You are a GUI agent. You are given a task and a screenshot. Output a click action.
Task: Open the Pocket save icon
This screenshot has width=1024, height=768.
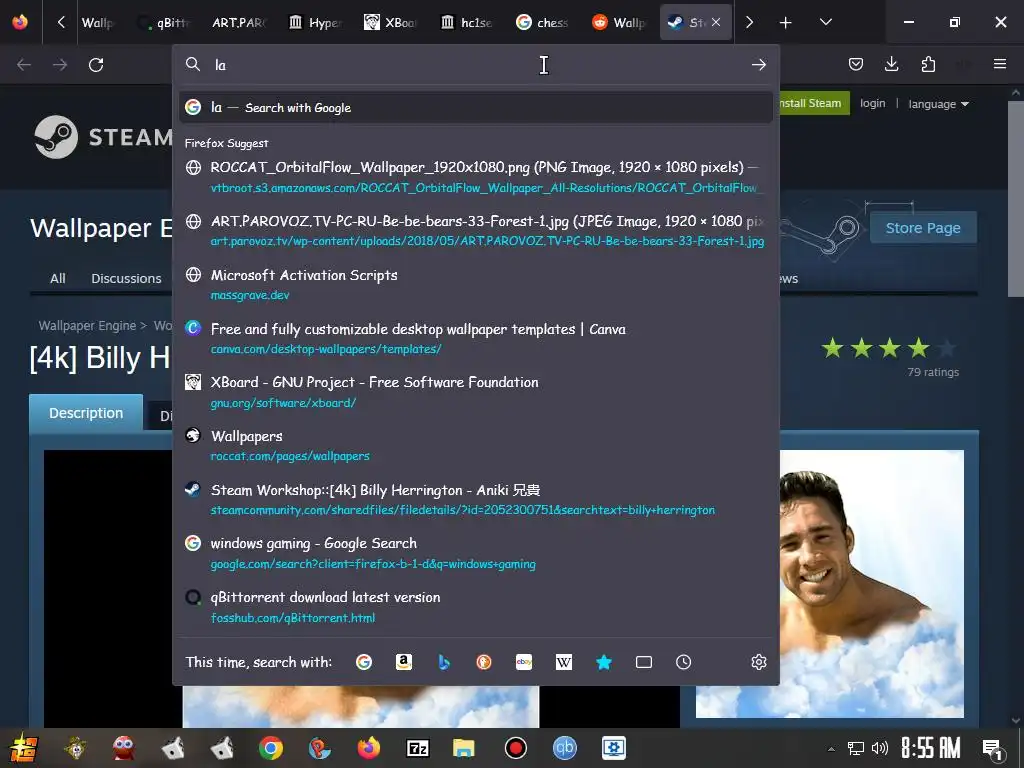(856, 64)
